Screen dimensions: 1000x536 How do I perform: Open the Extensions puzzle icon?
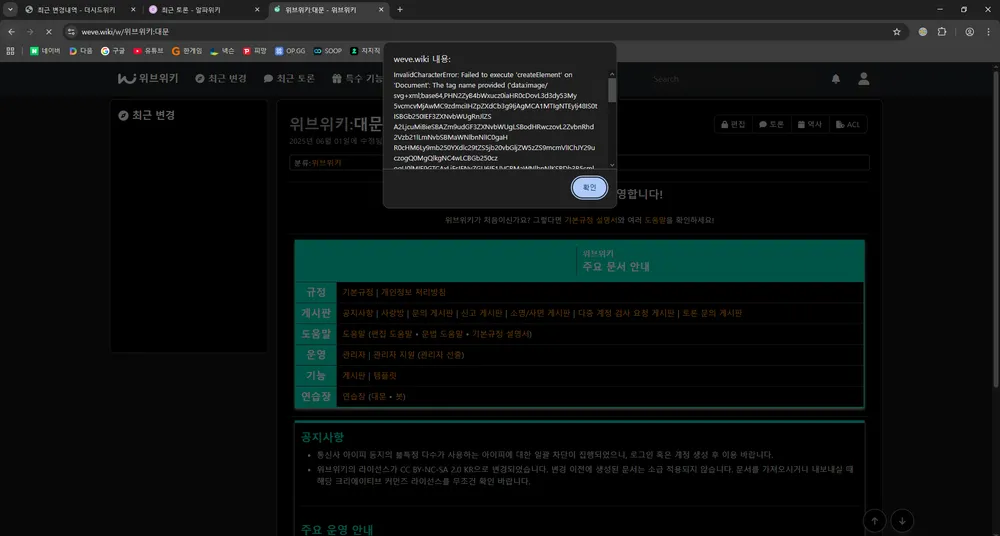(941, 31)
